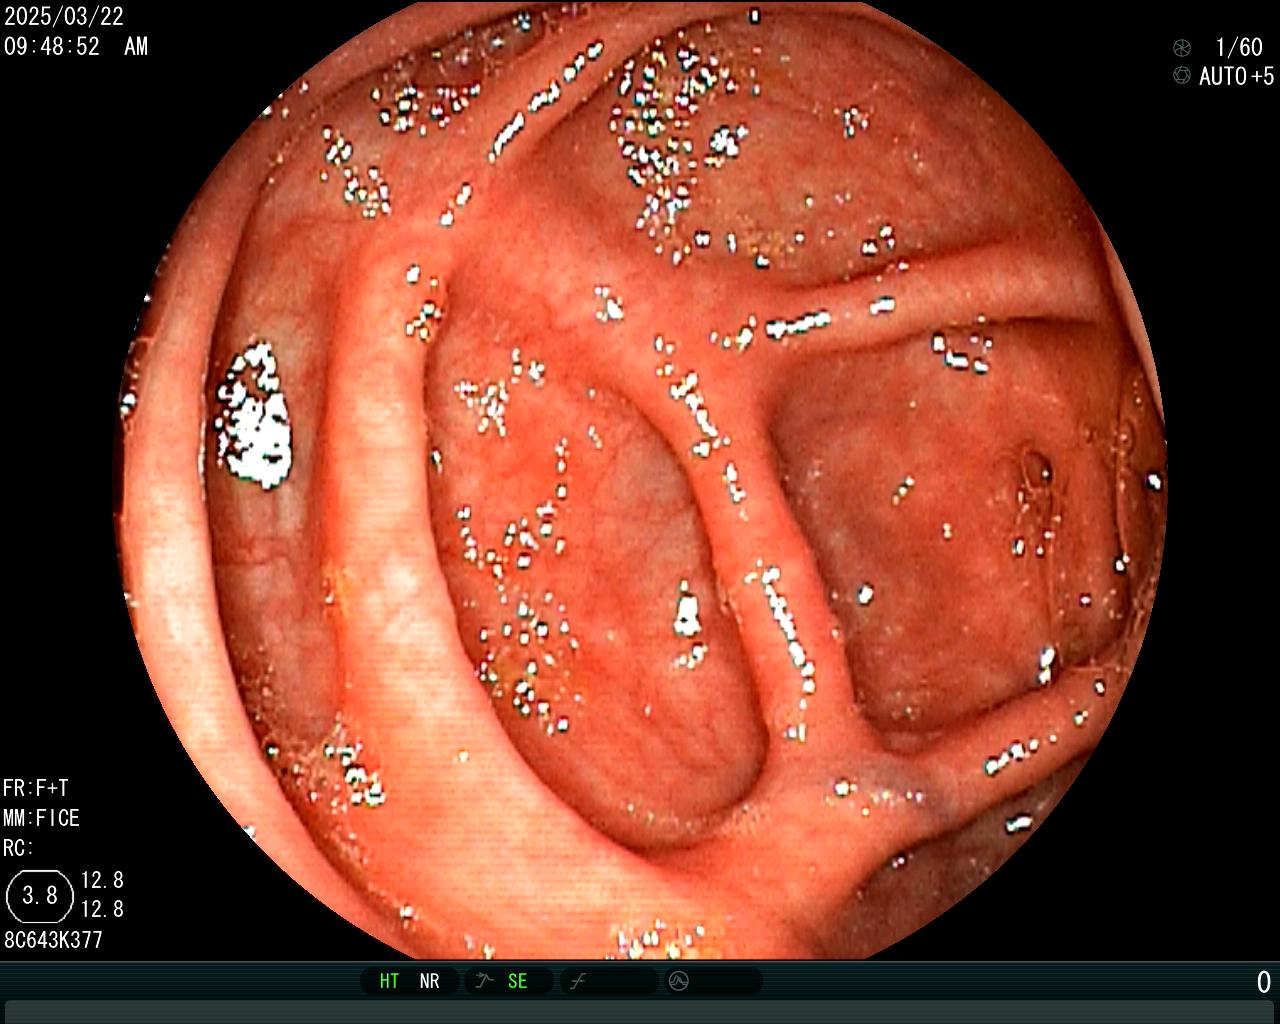Toggle the green SE indicator
The width and height of the screenshot is (1280, 1024).
click(x=517, y=981)
